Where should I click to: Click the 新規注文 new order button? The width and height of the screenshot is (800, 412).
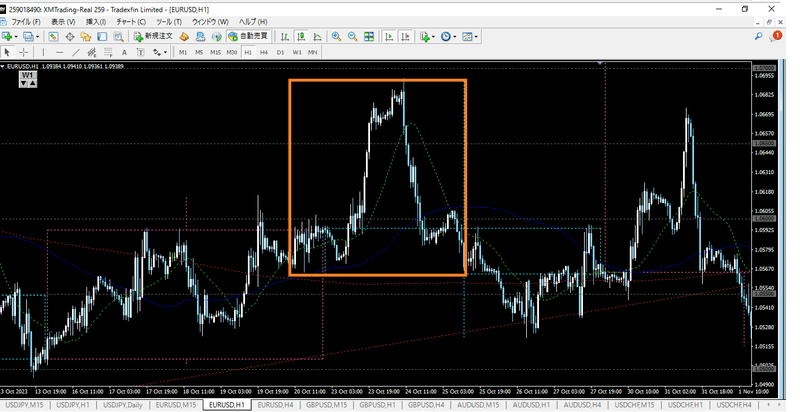point(153,36)
